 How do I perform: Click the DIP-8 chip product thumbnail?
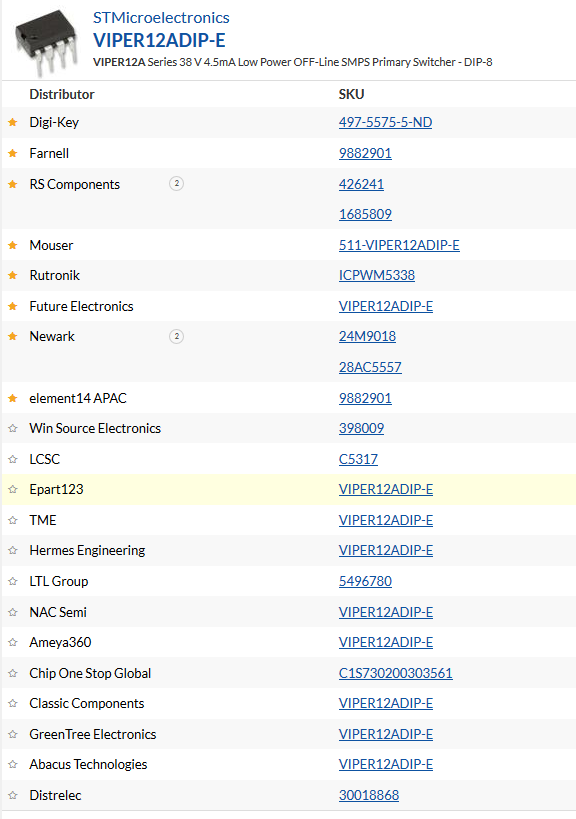tap(47, 42)
